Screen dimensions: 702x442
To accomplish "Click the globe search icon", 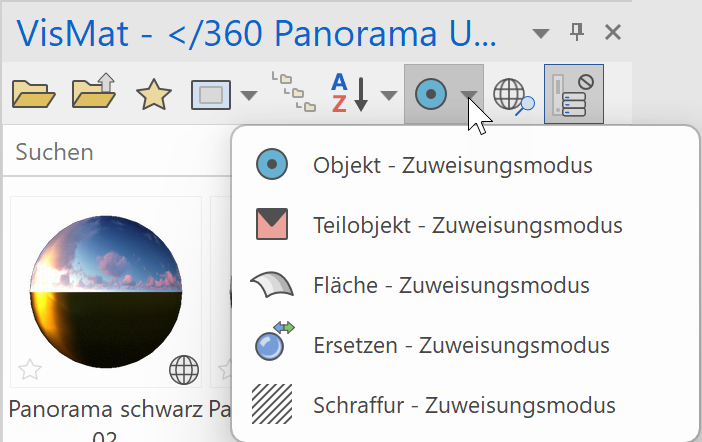I will [514, 96].
